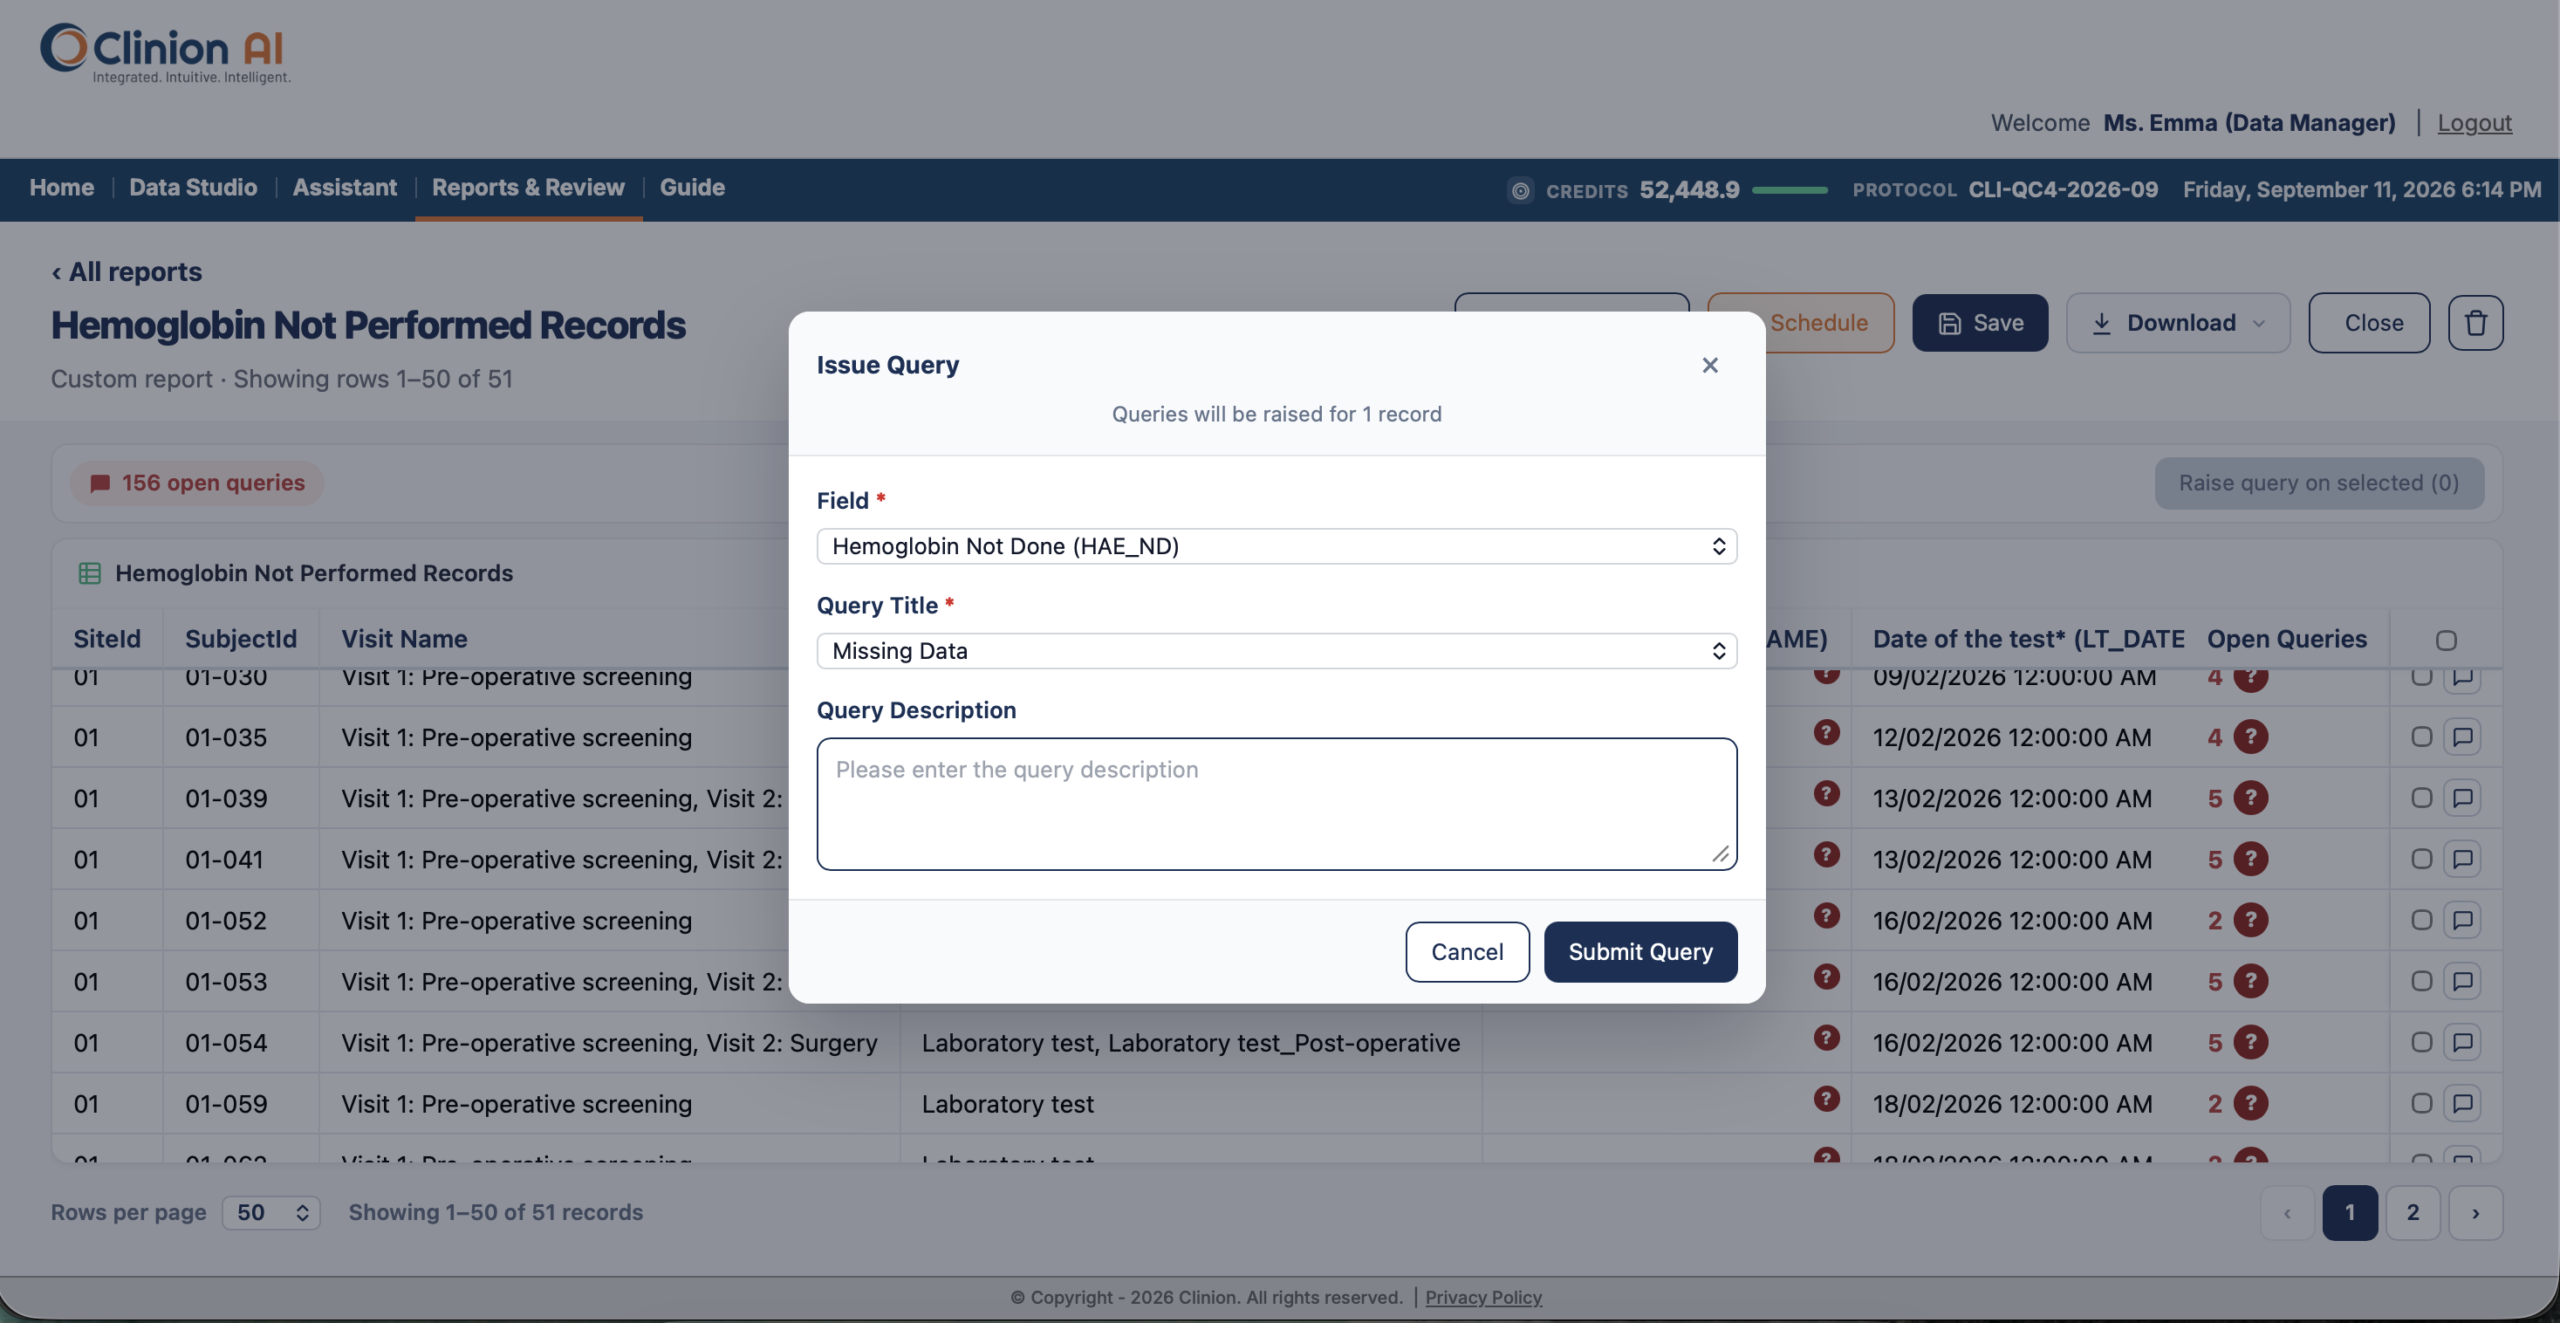Check the row checkbox for subject 01-039
2560x1323 pixels.
(2421, 798)
